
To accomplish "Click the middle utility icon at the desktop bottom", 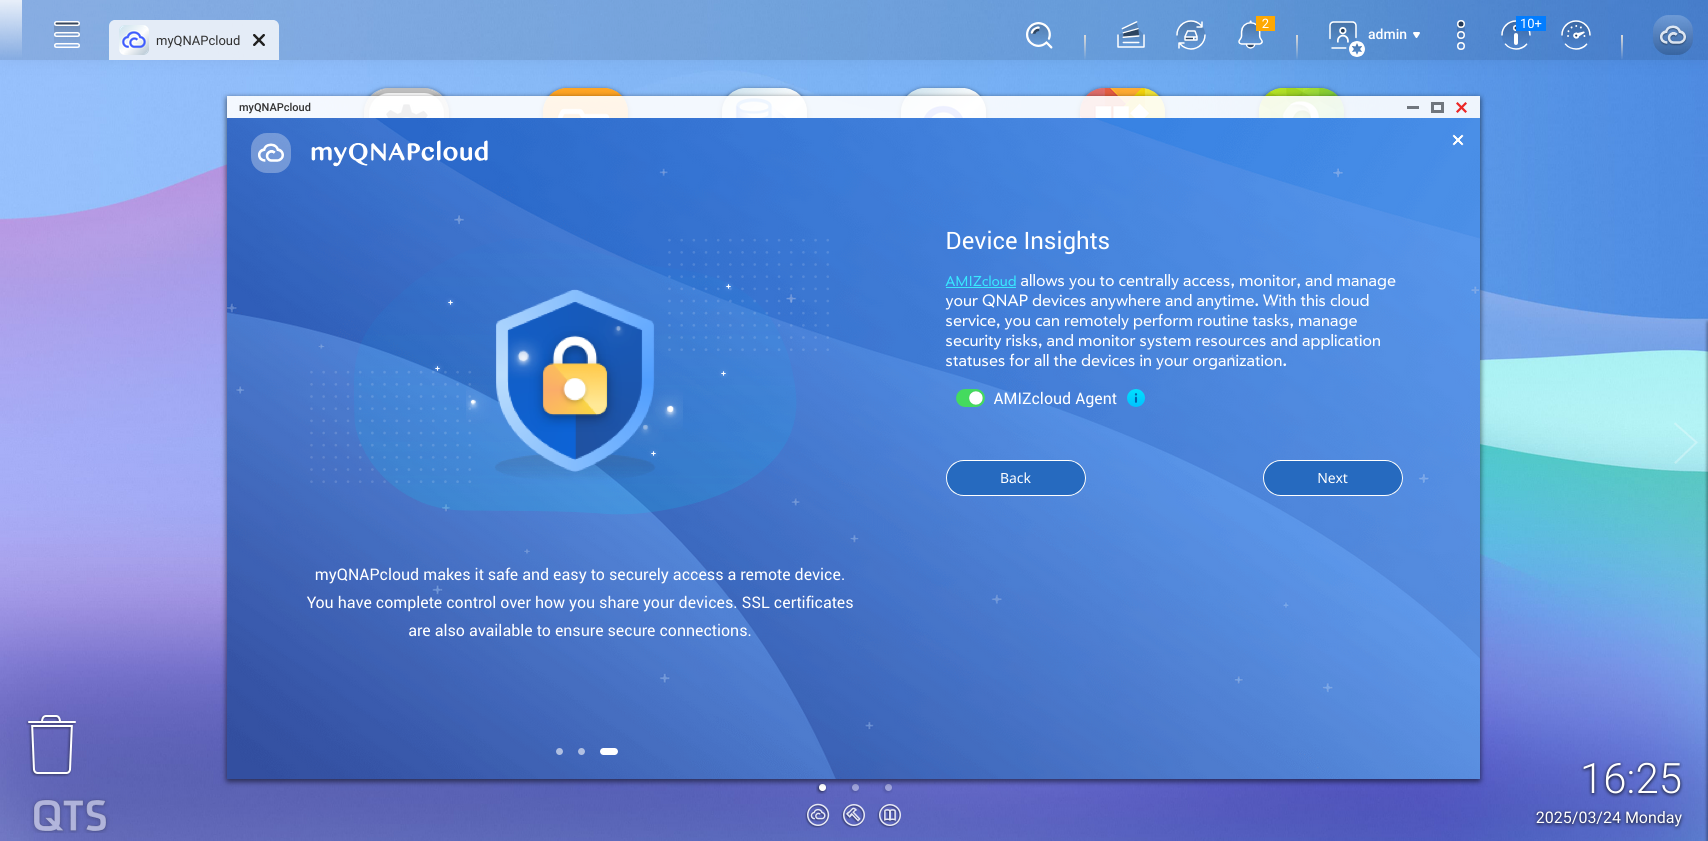I will pos(854,815).
